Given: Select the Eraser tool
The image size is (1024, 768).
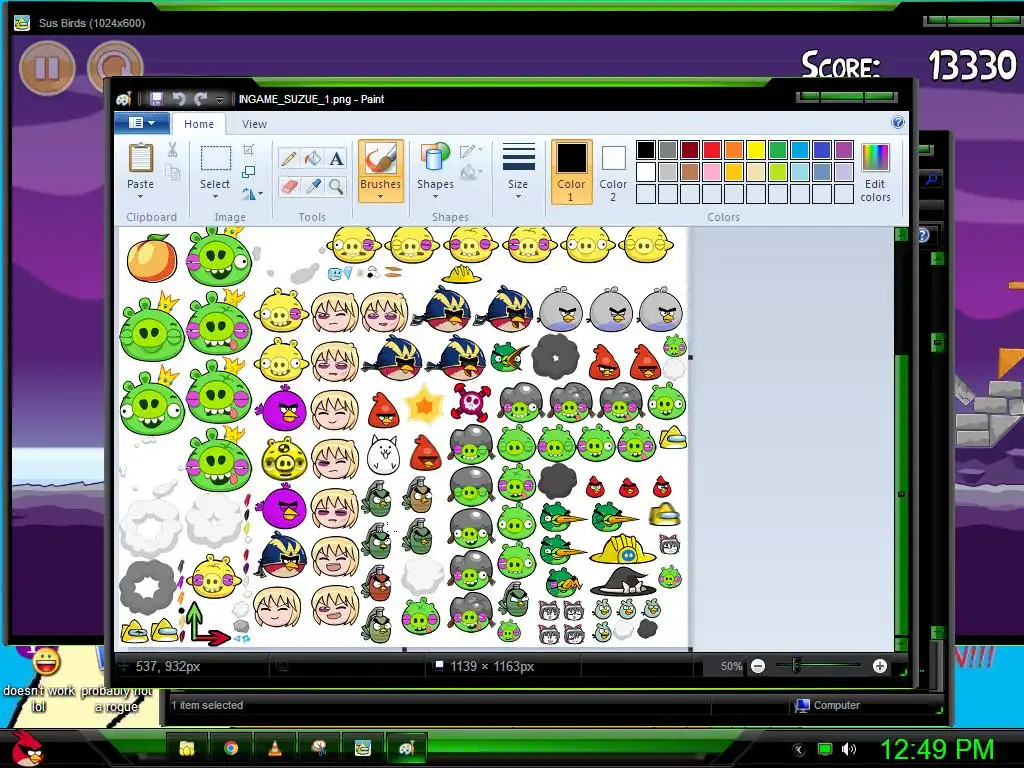Looking at the screenshot, I should [x=289, y=187].
